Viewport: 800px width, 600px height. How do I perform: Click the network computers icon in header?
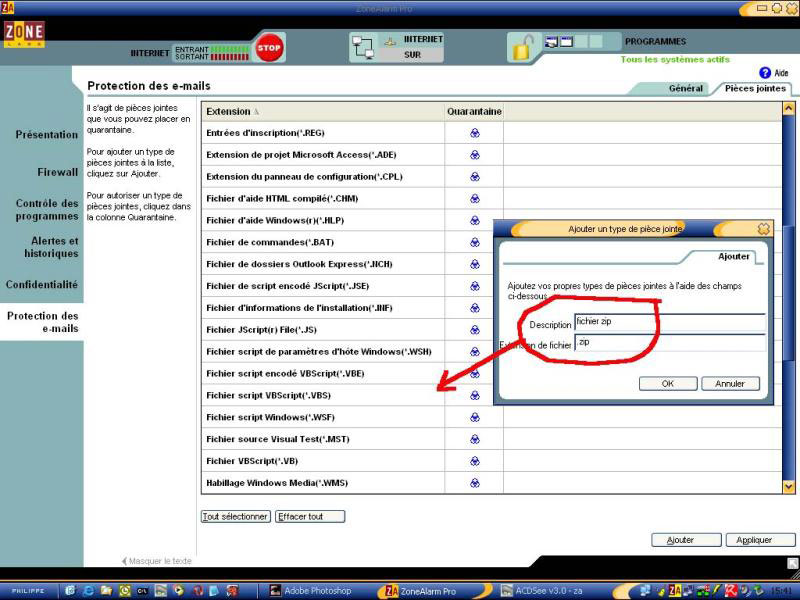(362, 46)
